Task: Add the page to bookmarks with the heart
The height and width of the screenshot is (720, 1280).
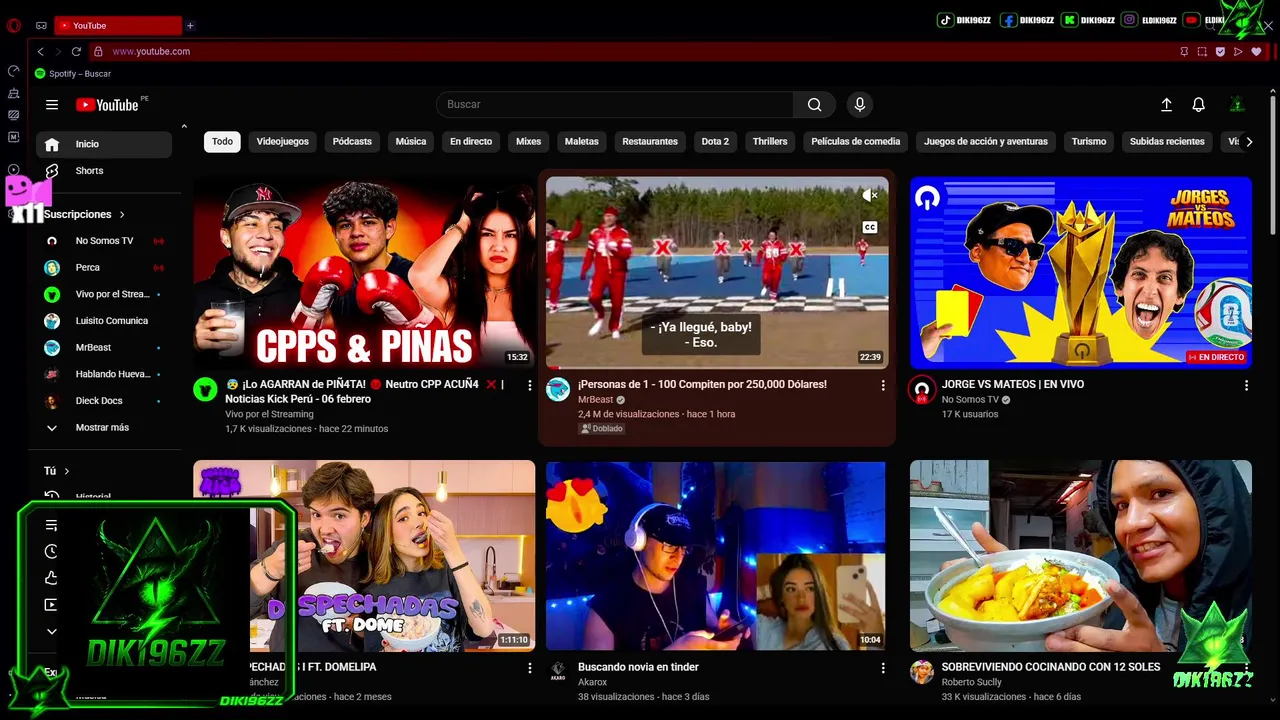Action: 1256,51
